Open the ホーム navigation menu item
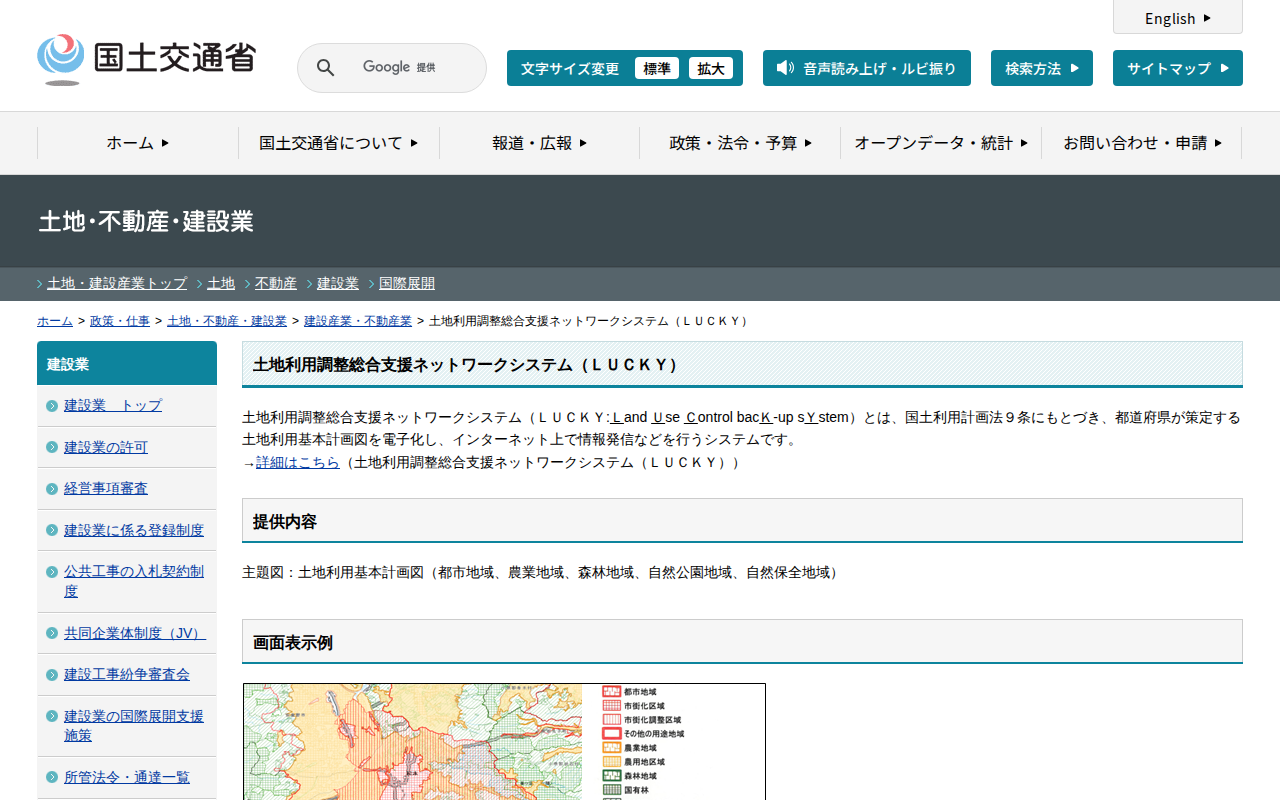This screenshot has width=1280, height=800. click(138, 143)
